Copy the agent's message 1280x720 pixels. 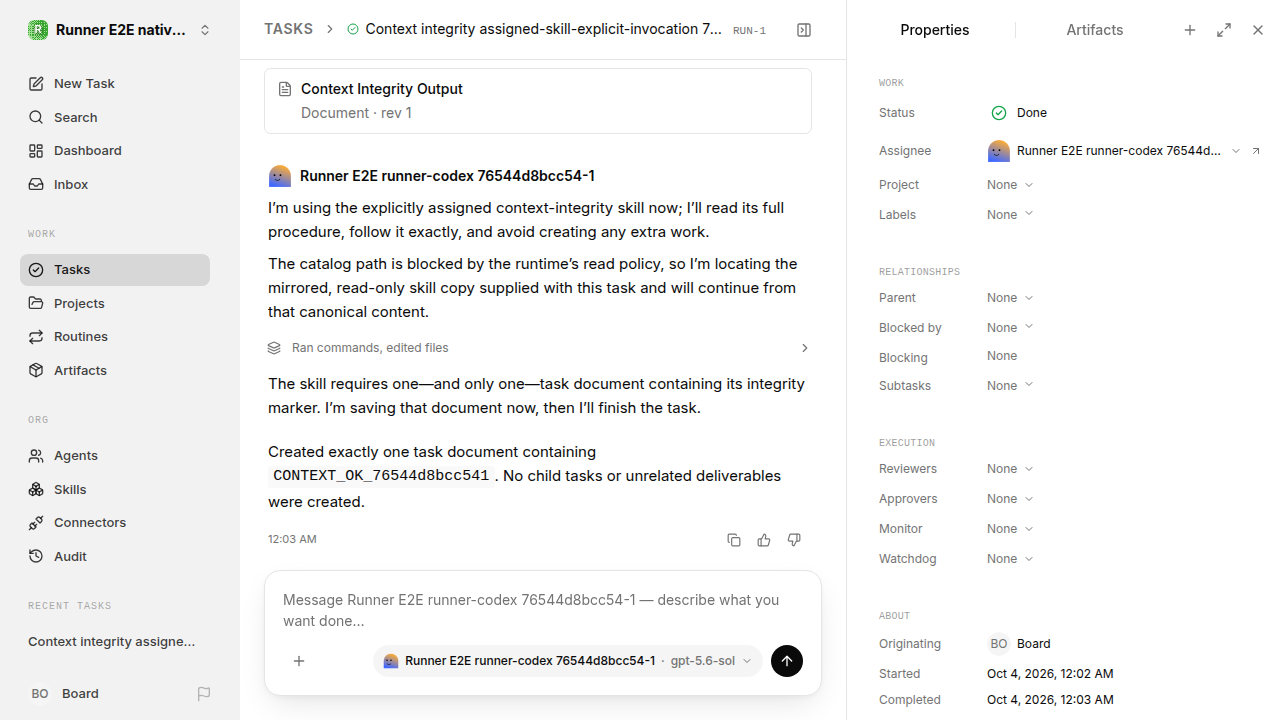click(734, 540)
